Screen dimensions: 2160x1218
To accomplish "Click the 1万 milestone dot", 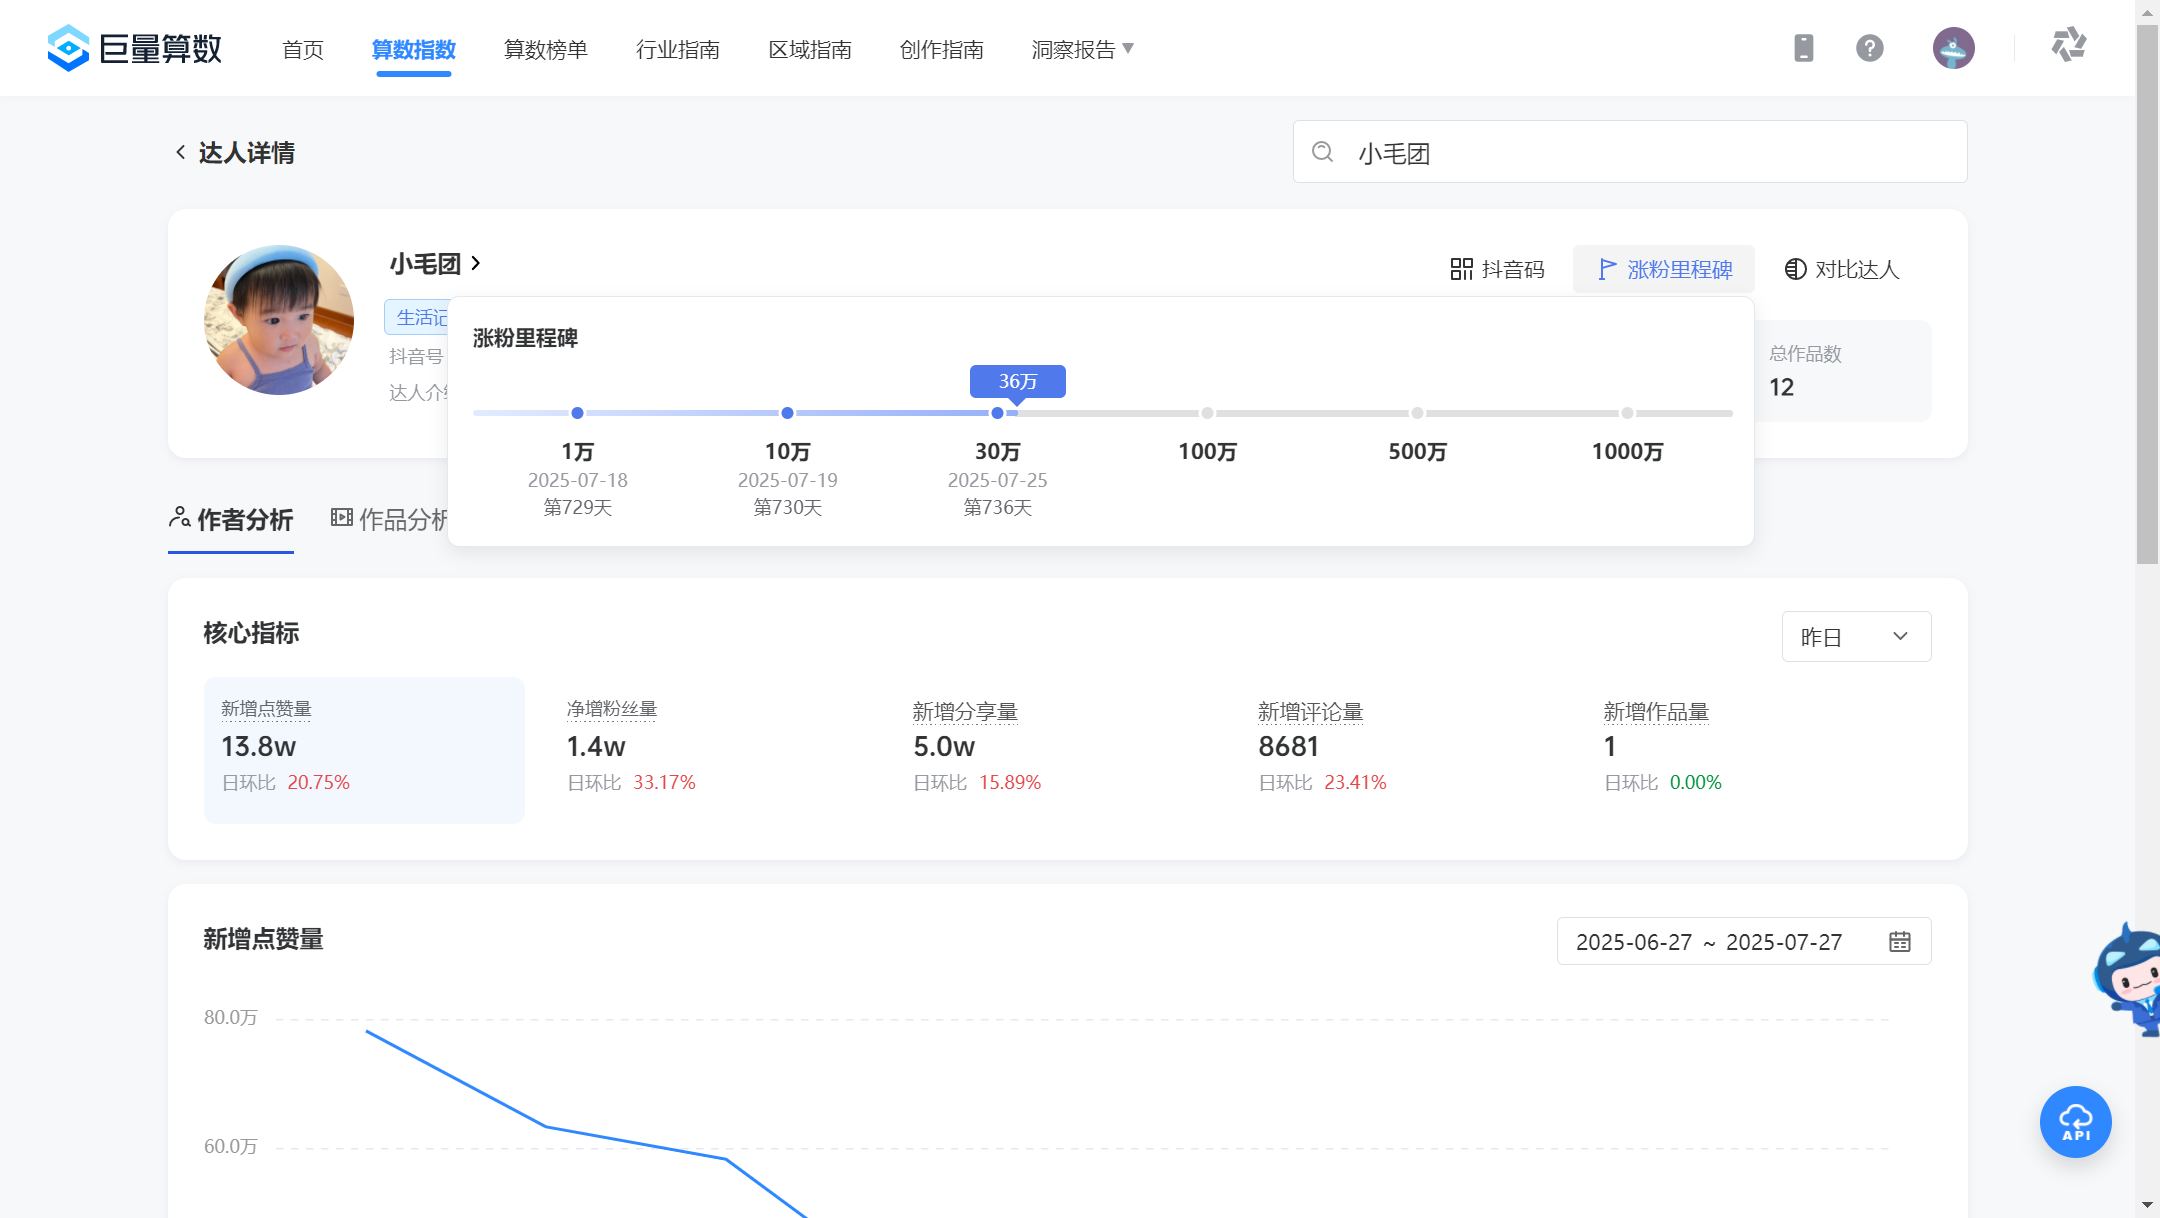I will click(577, 413).
